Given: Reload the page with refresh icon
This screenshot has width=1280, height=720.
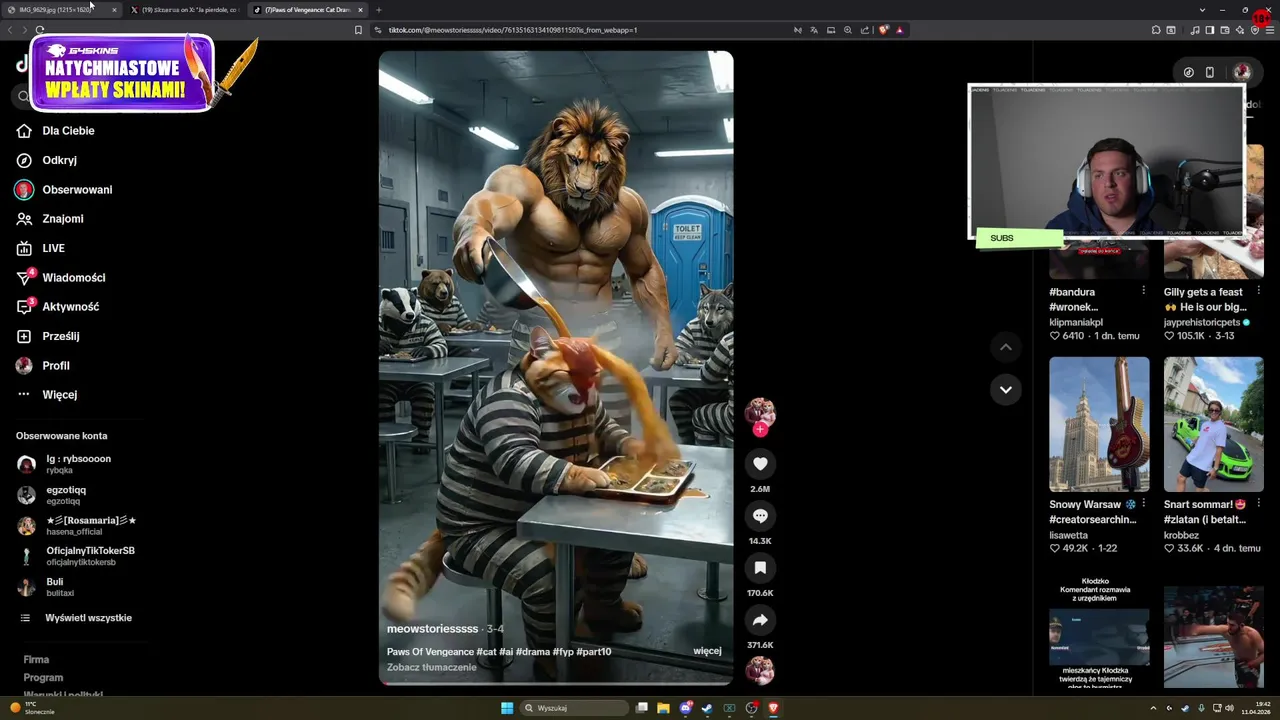Looking at the screenshot, I should tap(40, 30).
